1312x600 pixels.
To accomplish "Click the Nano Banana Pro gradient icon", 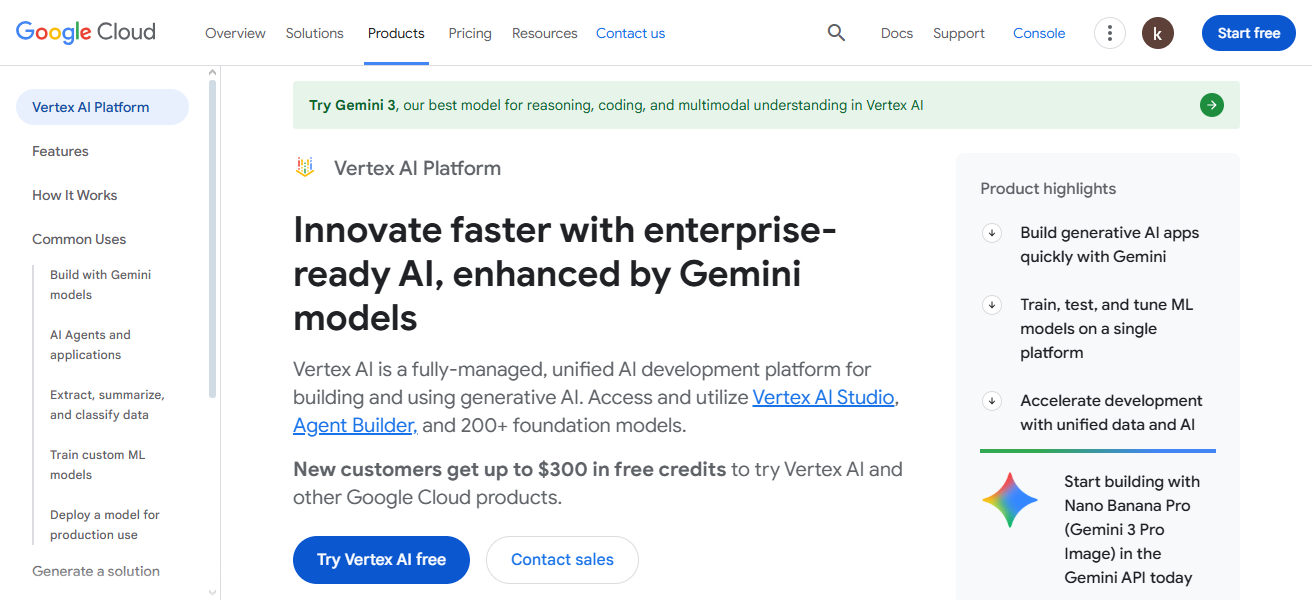I will [1009, 499].
